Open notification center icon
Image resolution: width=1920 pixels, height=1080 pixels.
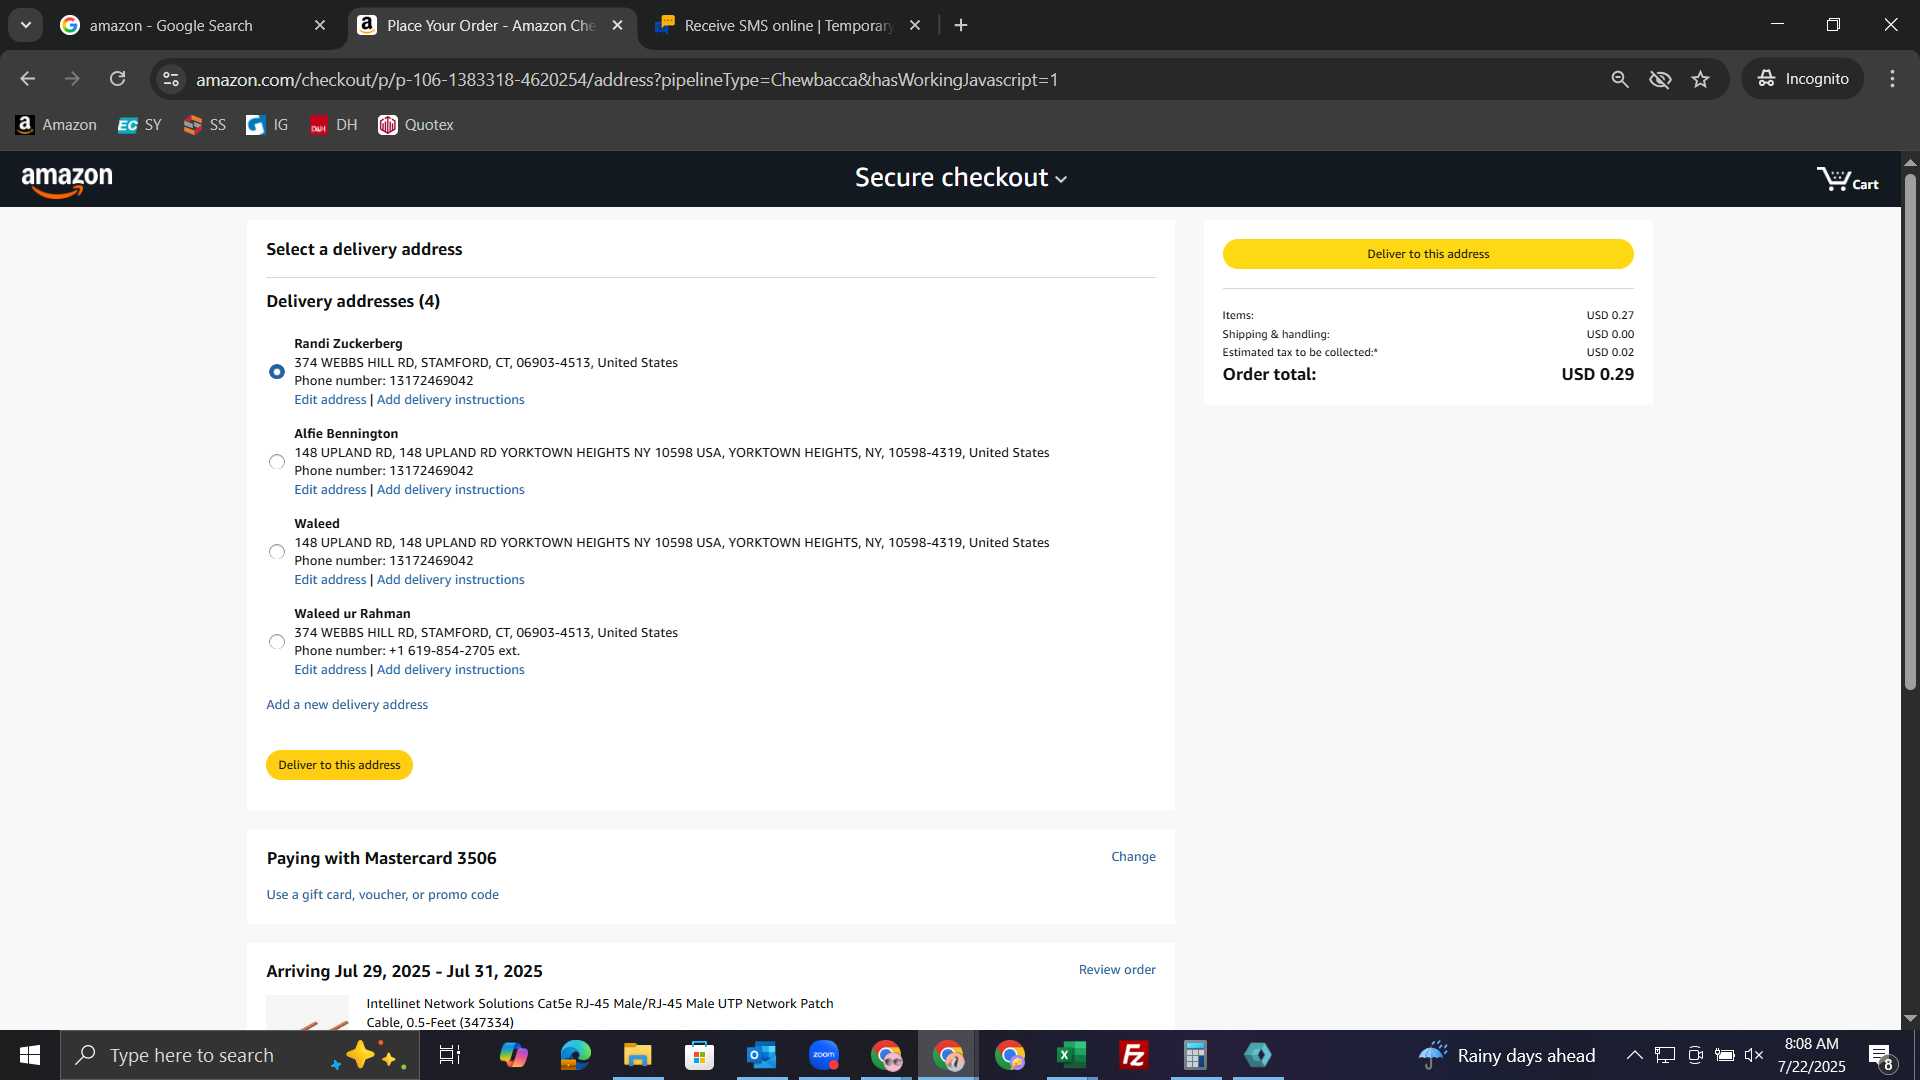[x=1881, y=1055]
